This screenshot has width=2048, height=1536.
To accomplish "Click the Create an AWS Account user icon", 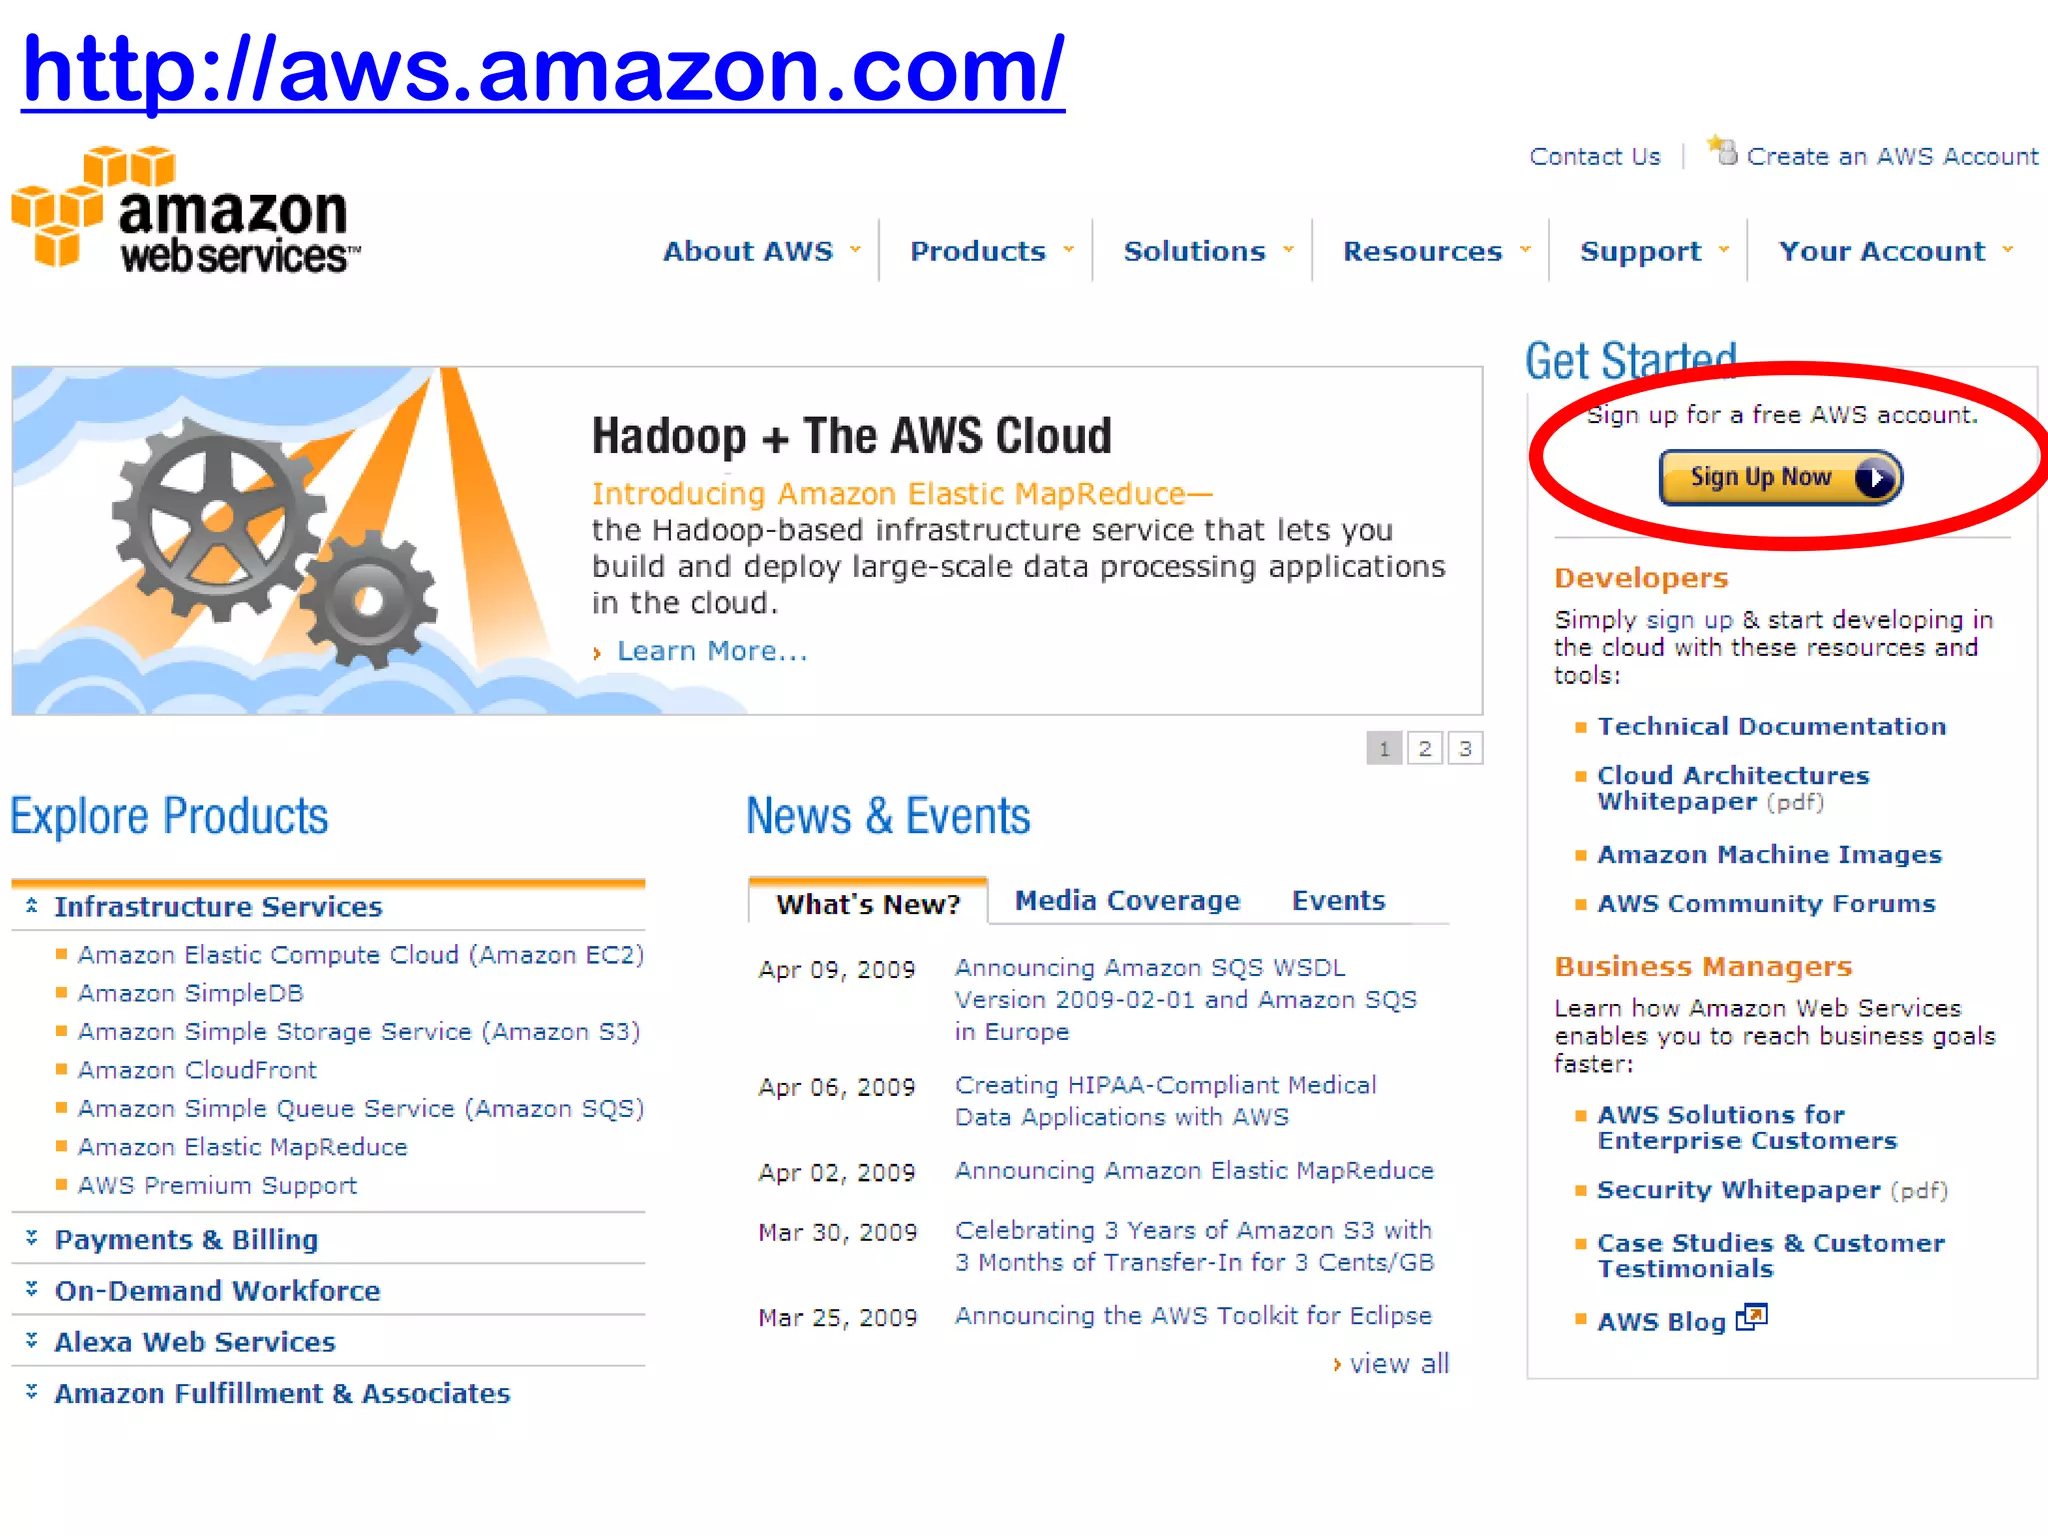I will click(1723, 151).
